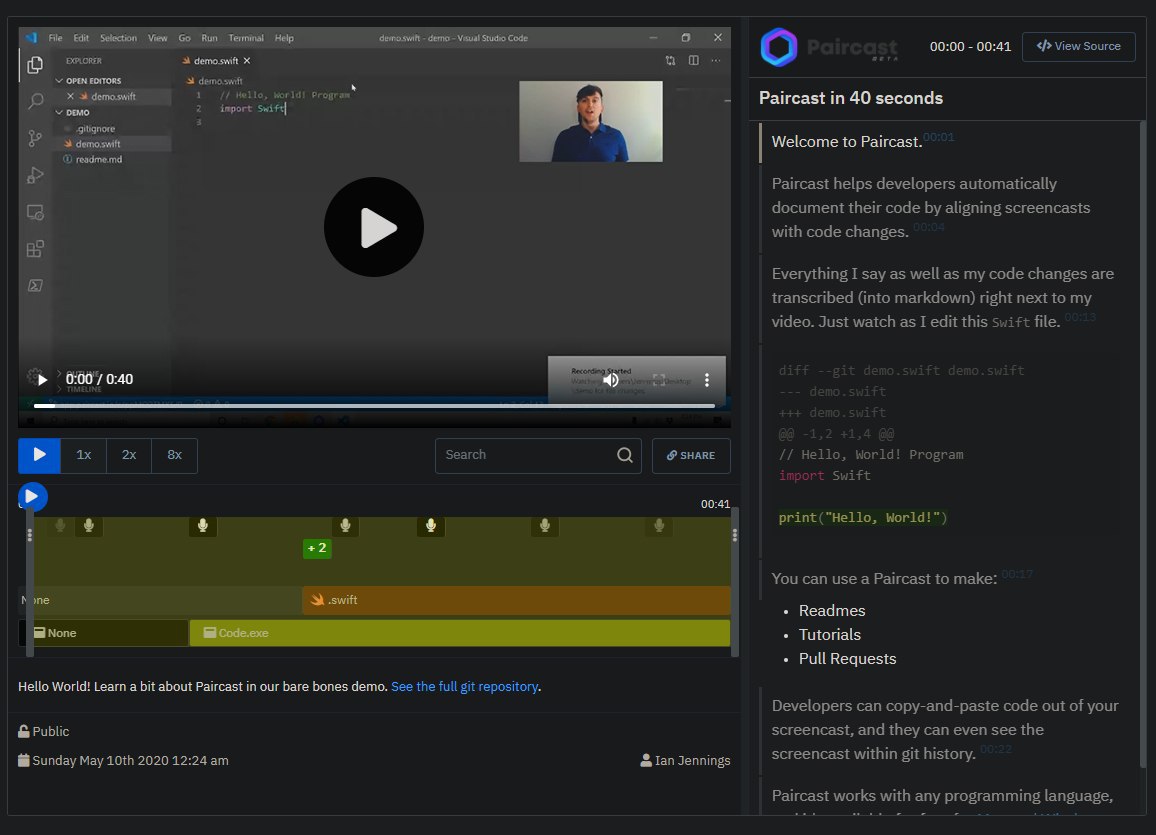Select readme.md in the video's VS Code explorer
The height and width of the screenshot is (835, 1156).
pos(99,160)
